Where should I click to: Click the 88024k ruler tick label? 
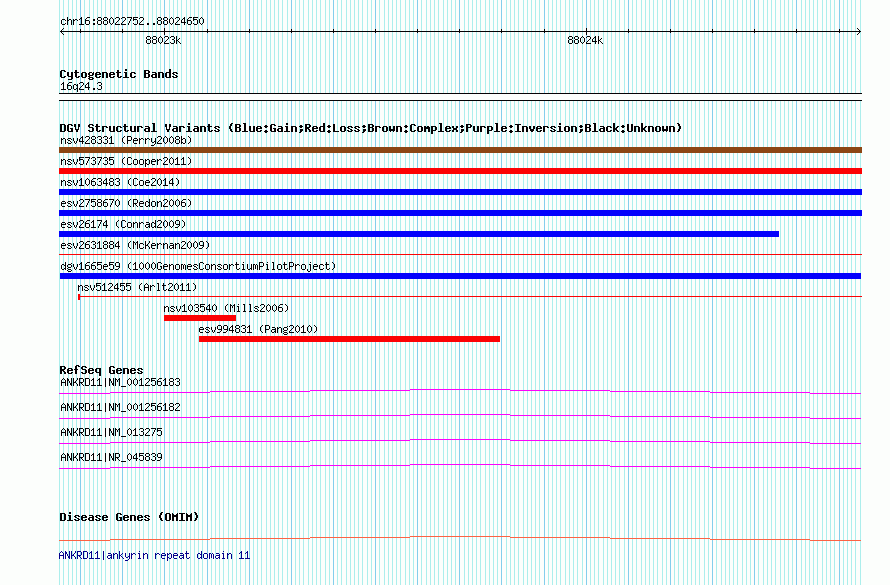click(585, 40)
